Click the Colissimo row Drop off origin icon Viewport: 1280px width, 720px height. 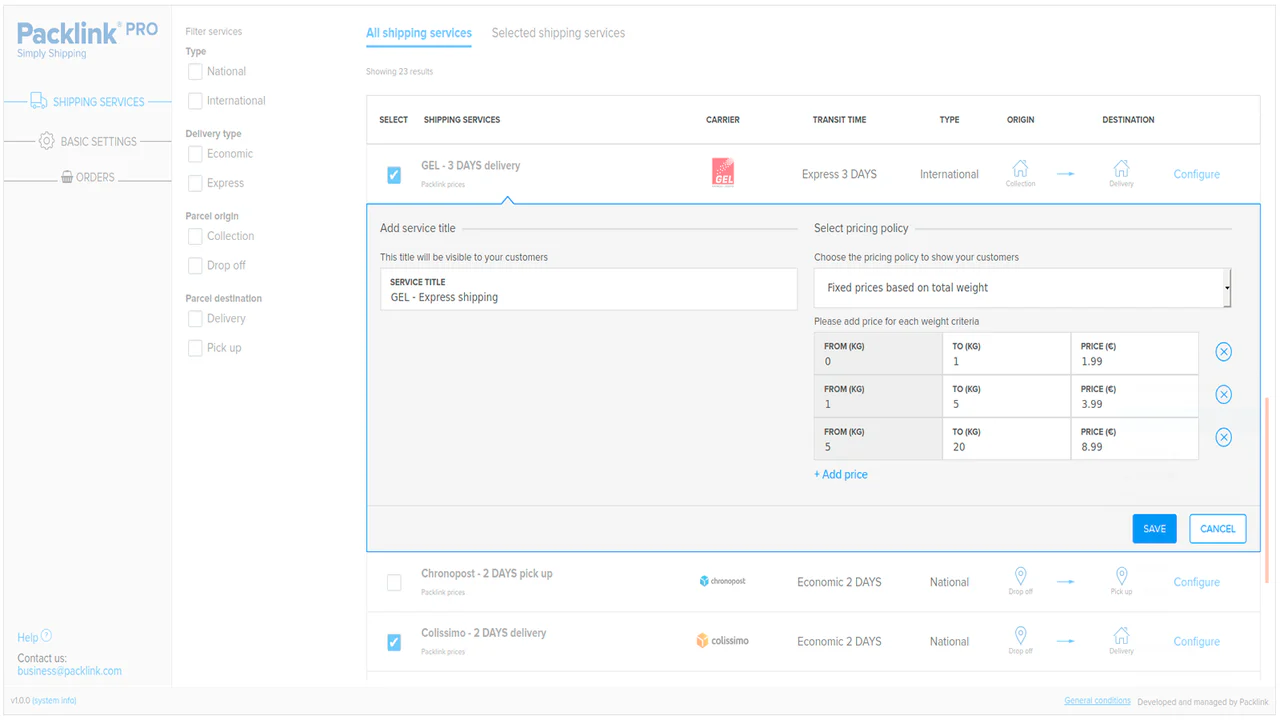(1020, 636)
